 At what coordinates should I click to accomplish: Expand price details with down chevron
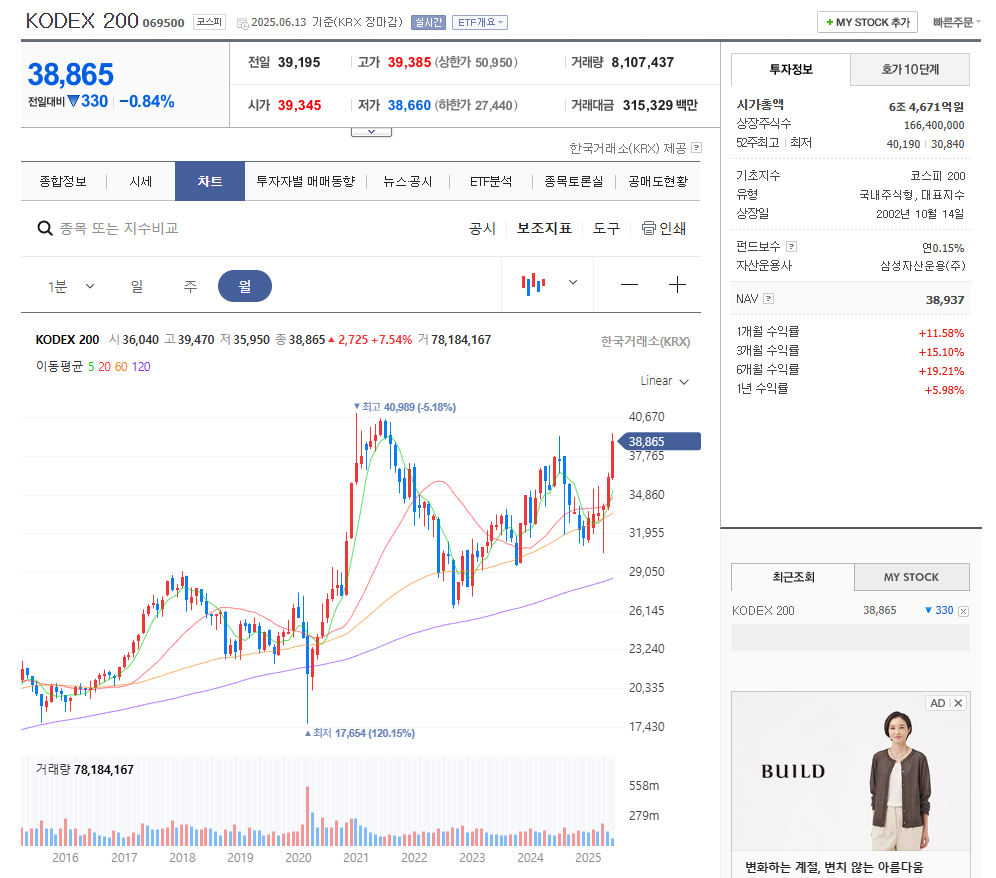click(x=372, y=132)
